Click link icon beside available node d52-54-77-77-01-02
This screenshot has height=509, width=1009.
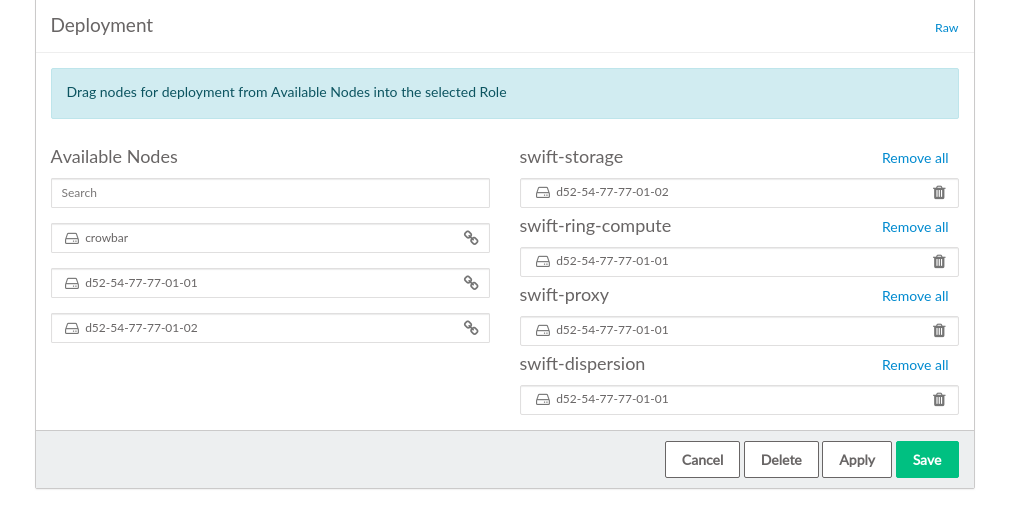(x=470, y=328)
